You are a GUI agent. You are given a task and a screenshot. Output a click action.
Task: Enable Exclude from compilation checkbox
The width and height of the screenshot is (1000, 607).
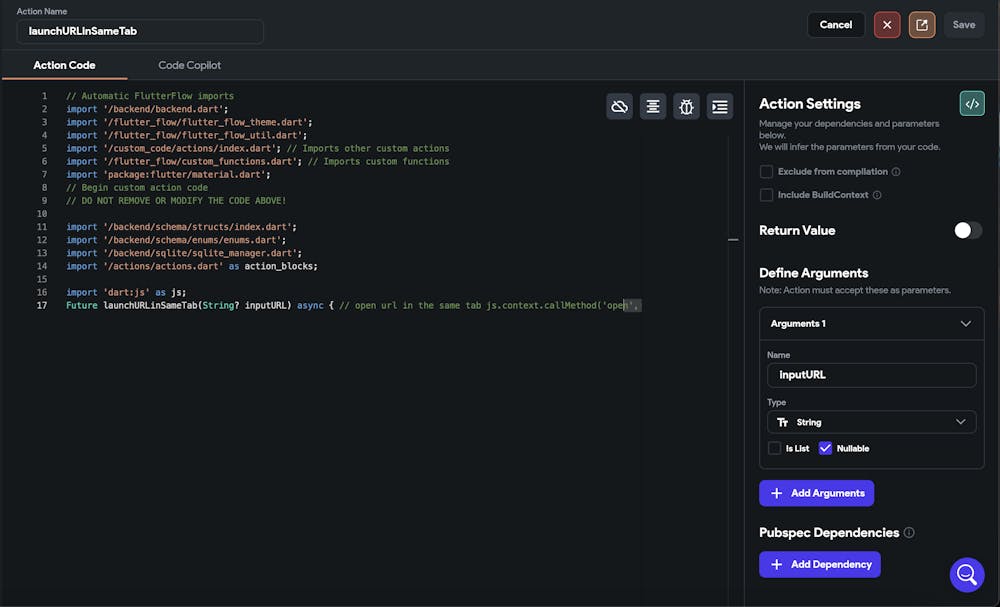click(x=767, y=172)
